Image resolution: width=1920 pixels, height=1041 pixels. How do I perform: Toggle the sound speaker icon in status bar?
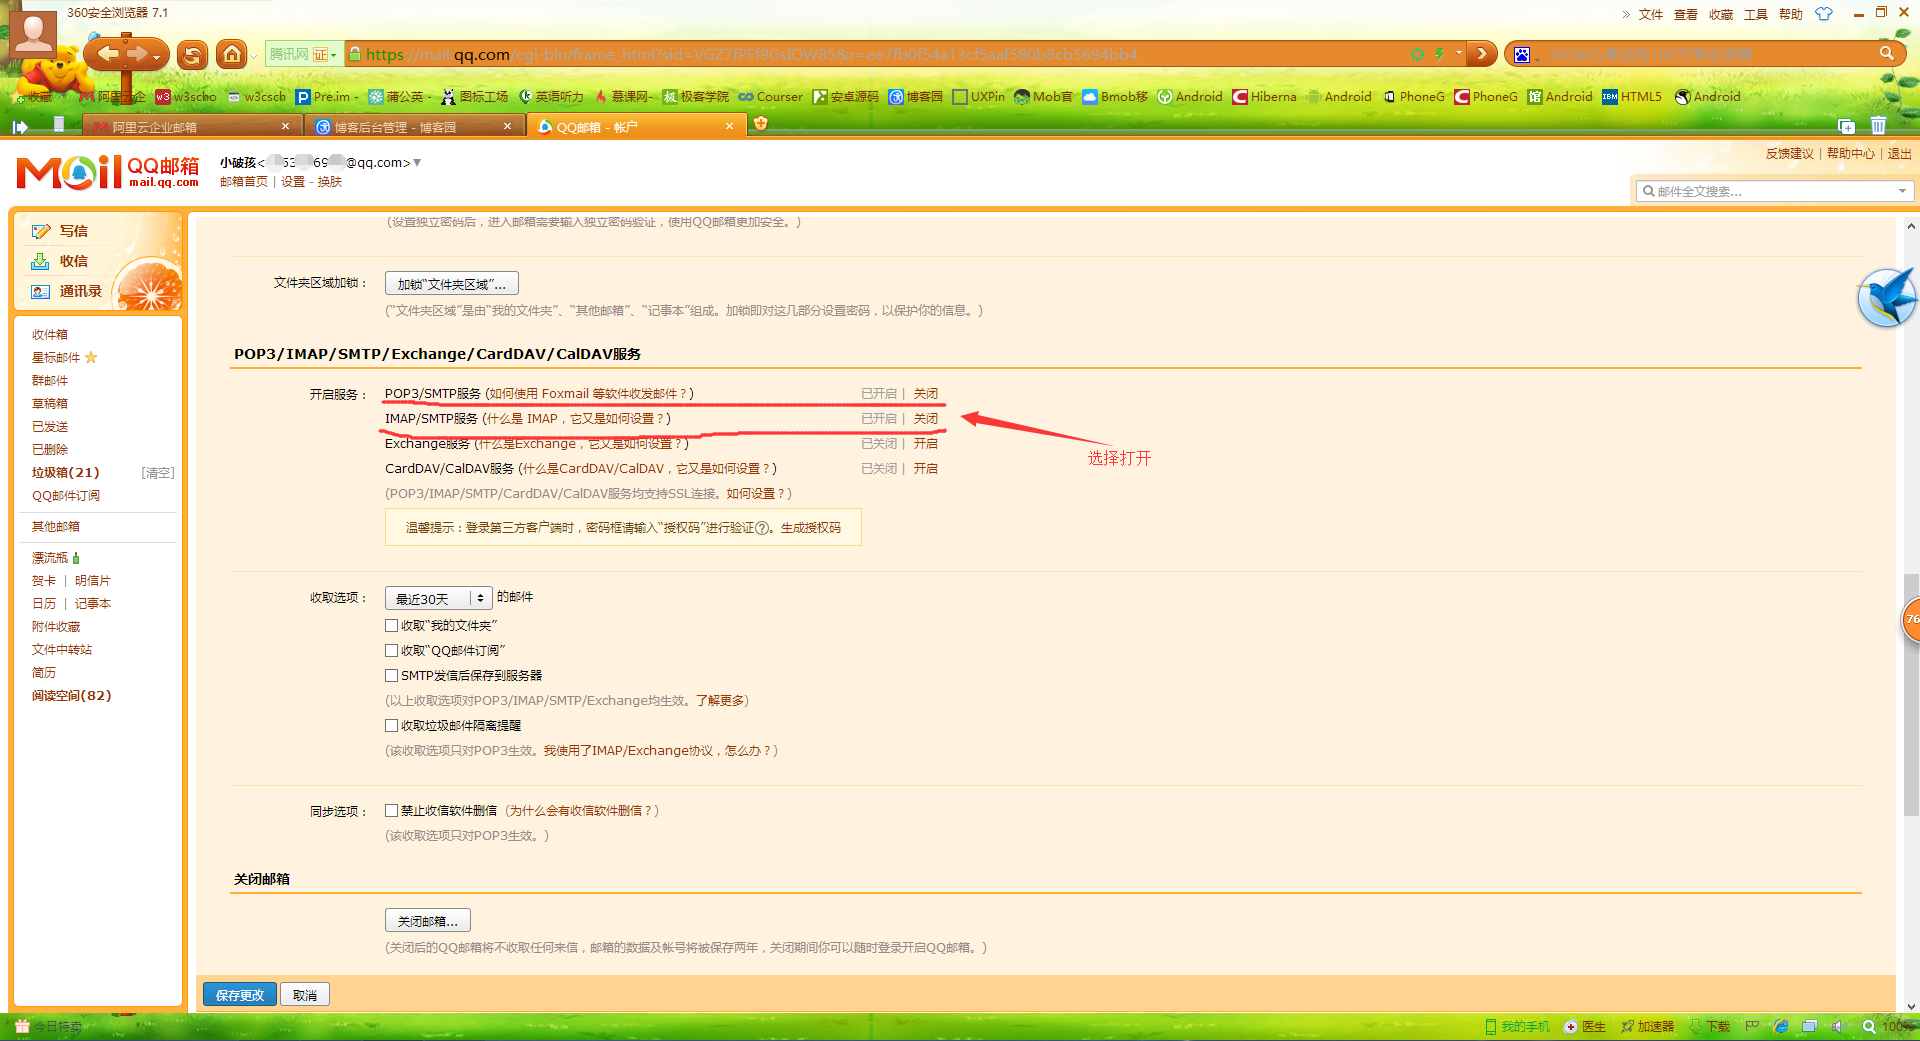(1839, 1026)
